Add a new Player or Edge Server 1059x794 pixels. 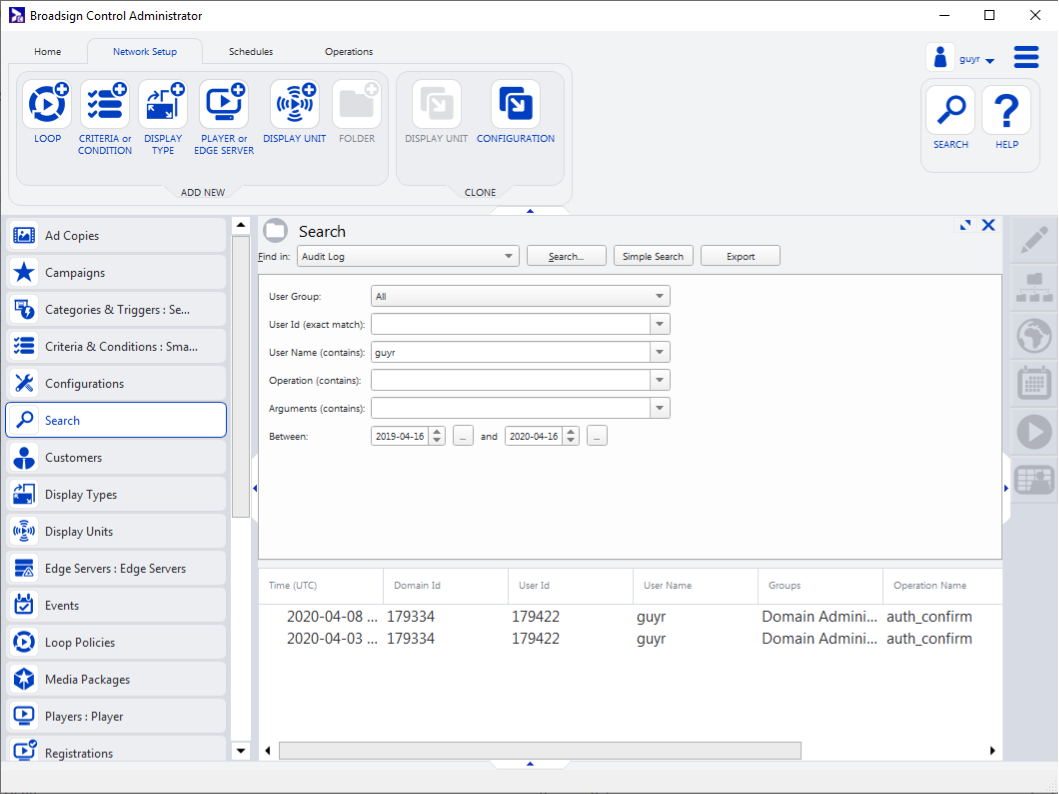(x=224, y=104)
